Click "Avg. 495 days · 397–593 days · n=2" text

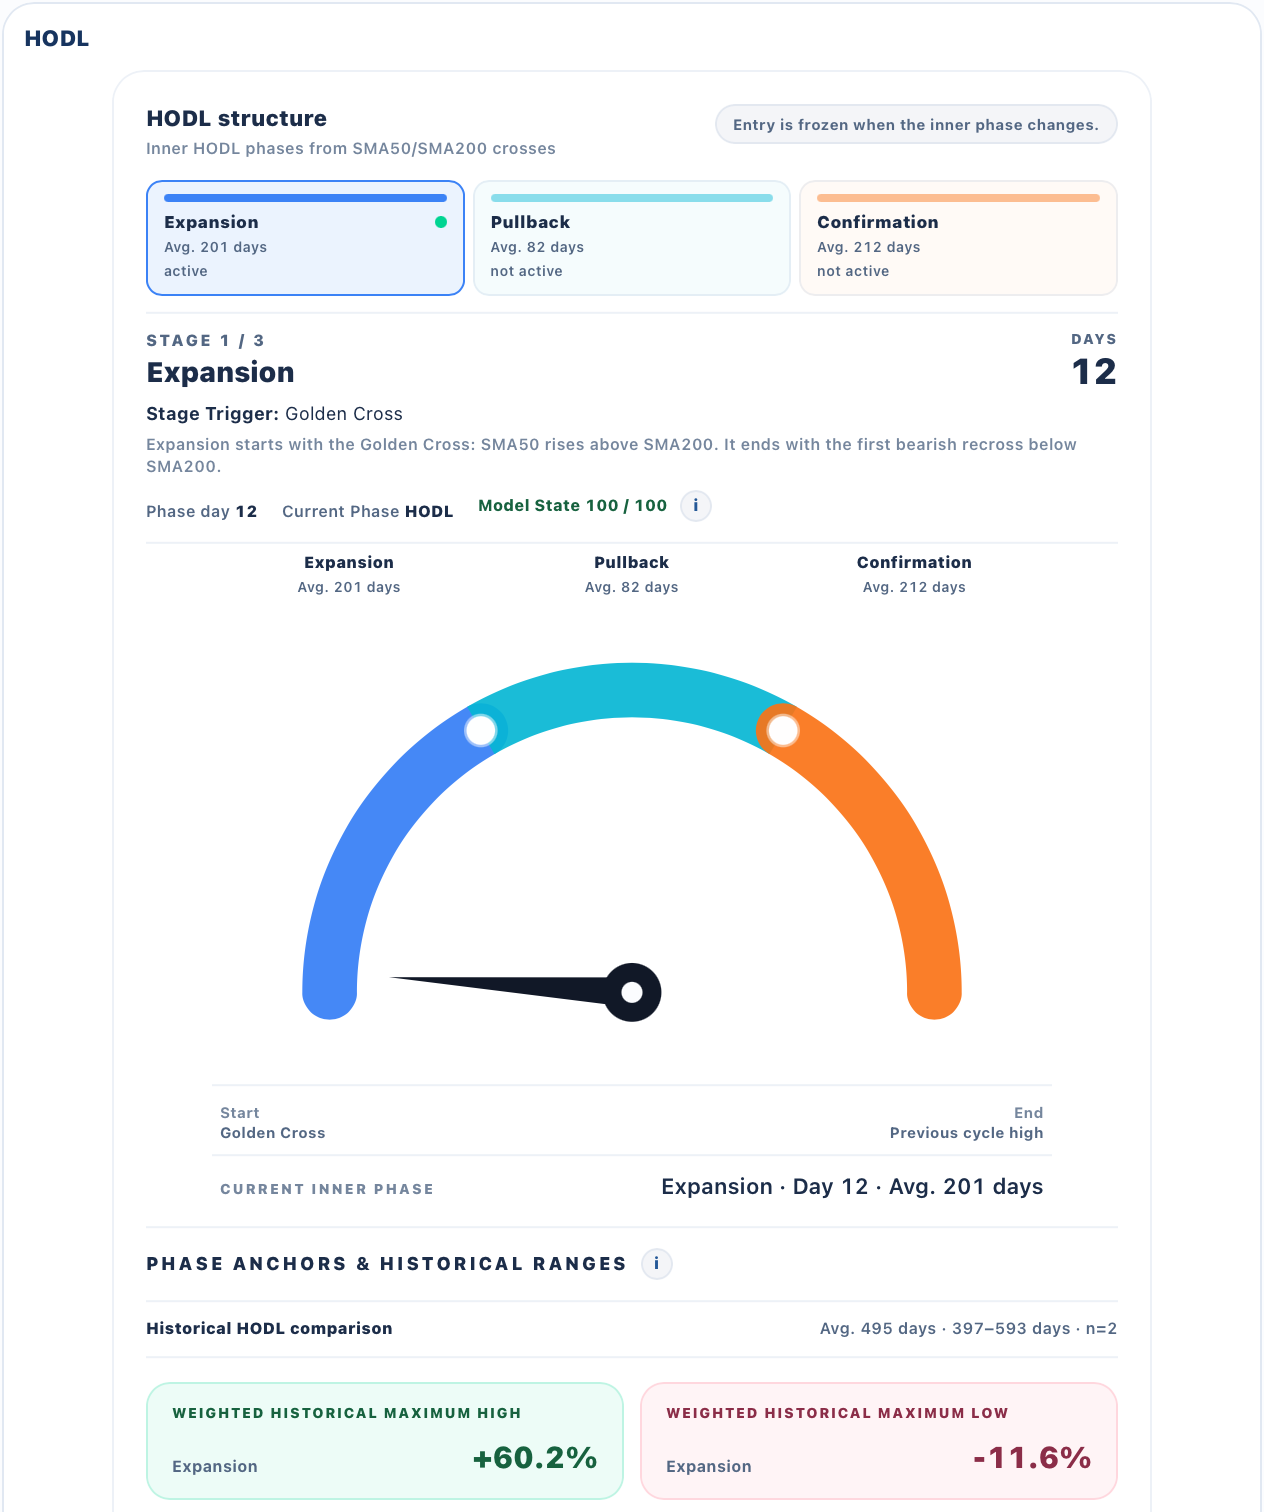(969, 1329)
